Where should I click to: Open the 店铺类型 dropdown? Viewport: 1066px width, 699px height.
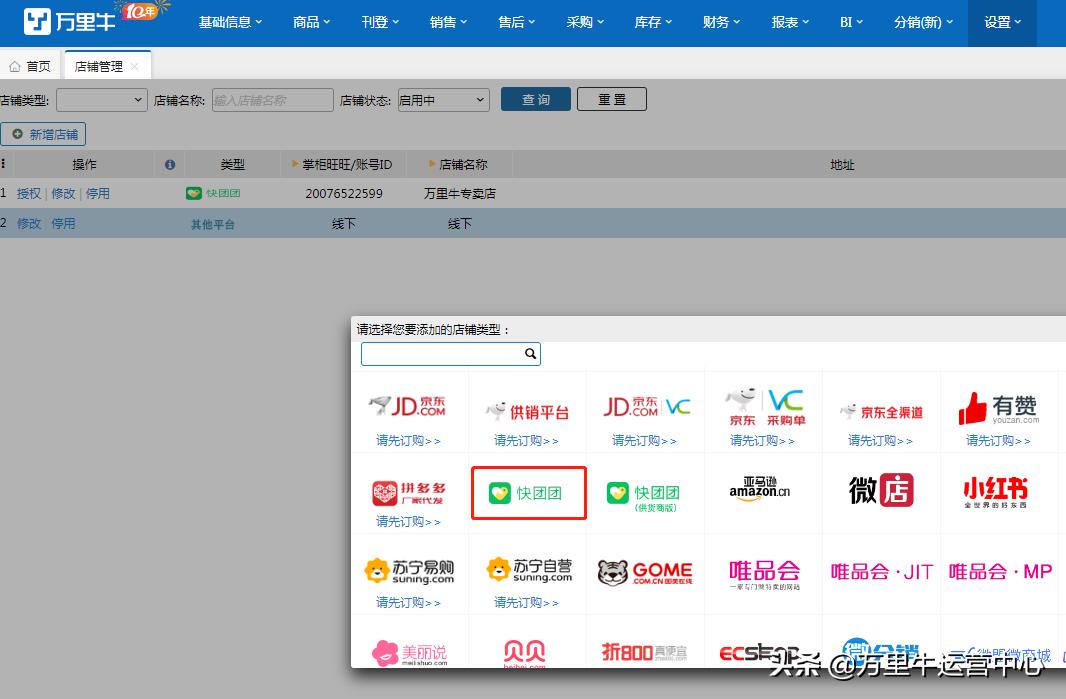pyautogui.click(x=101, y=100)
